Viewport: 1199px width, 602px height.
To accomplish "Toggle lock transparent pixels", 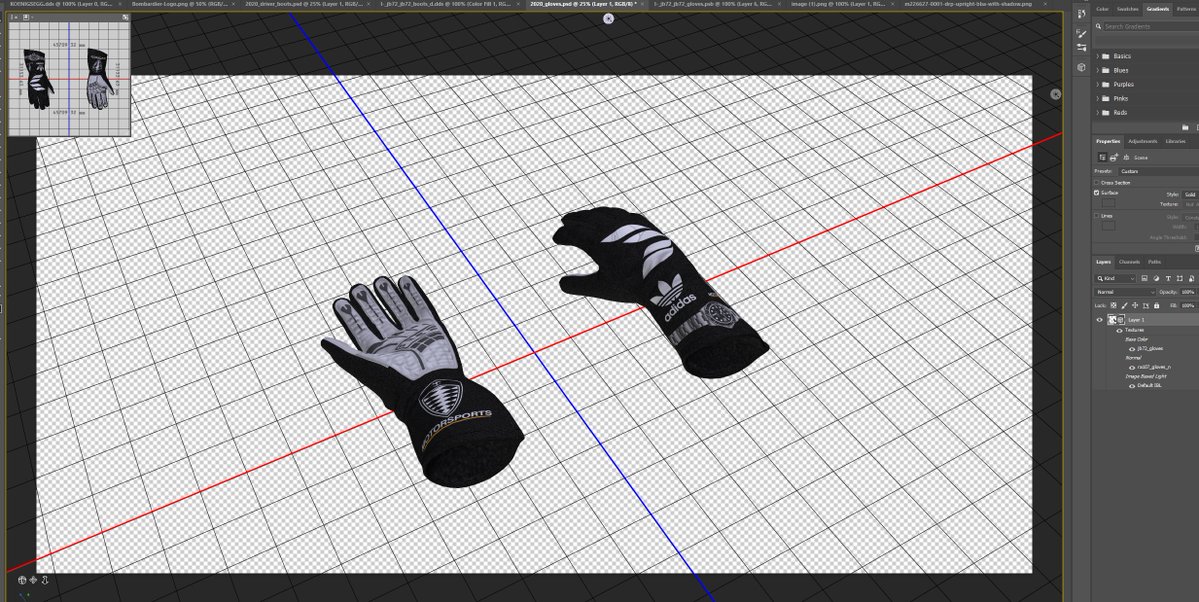I will point(1113,305).
